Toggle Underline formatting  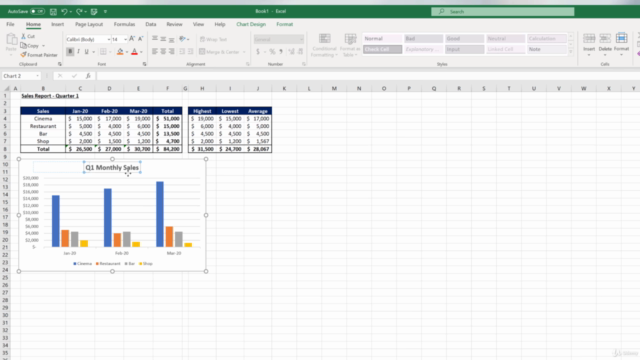87,52
